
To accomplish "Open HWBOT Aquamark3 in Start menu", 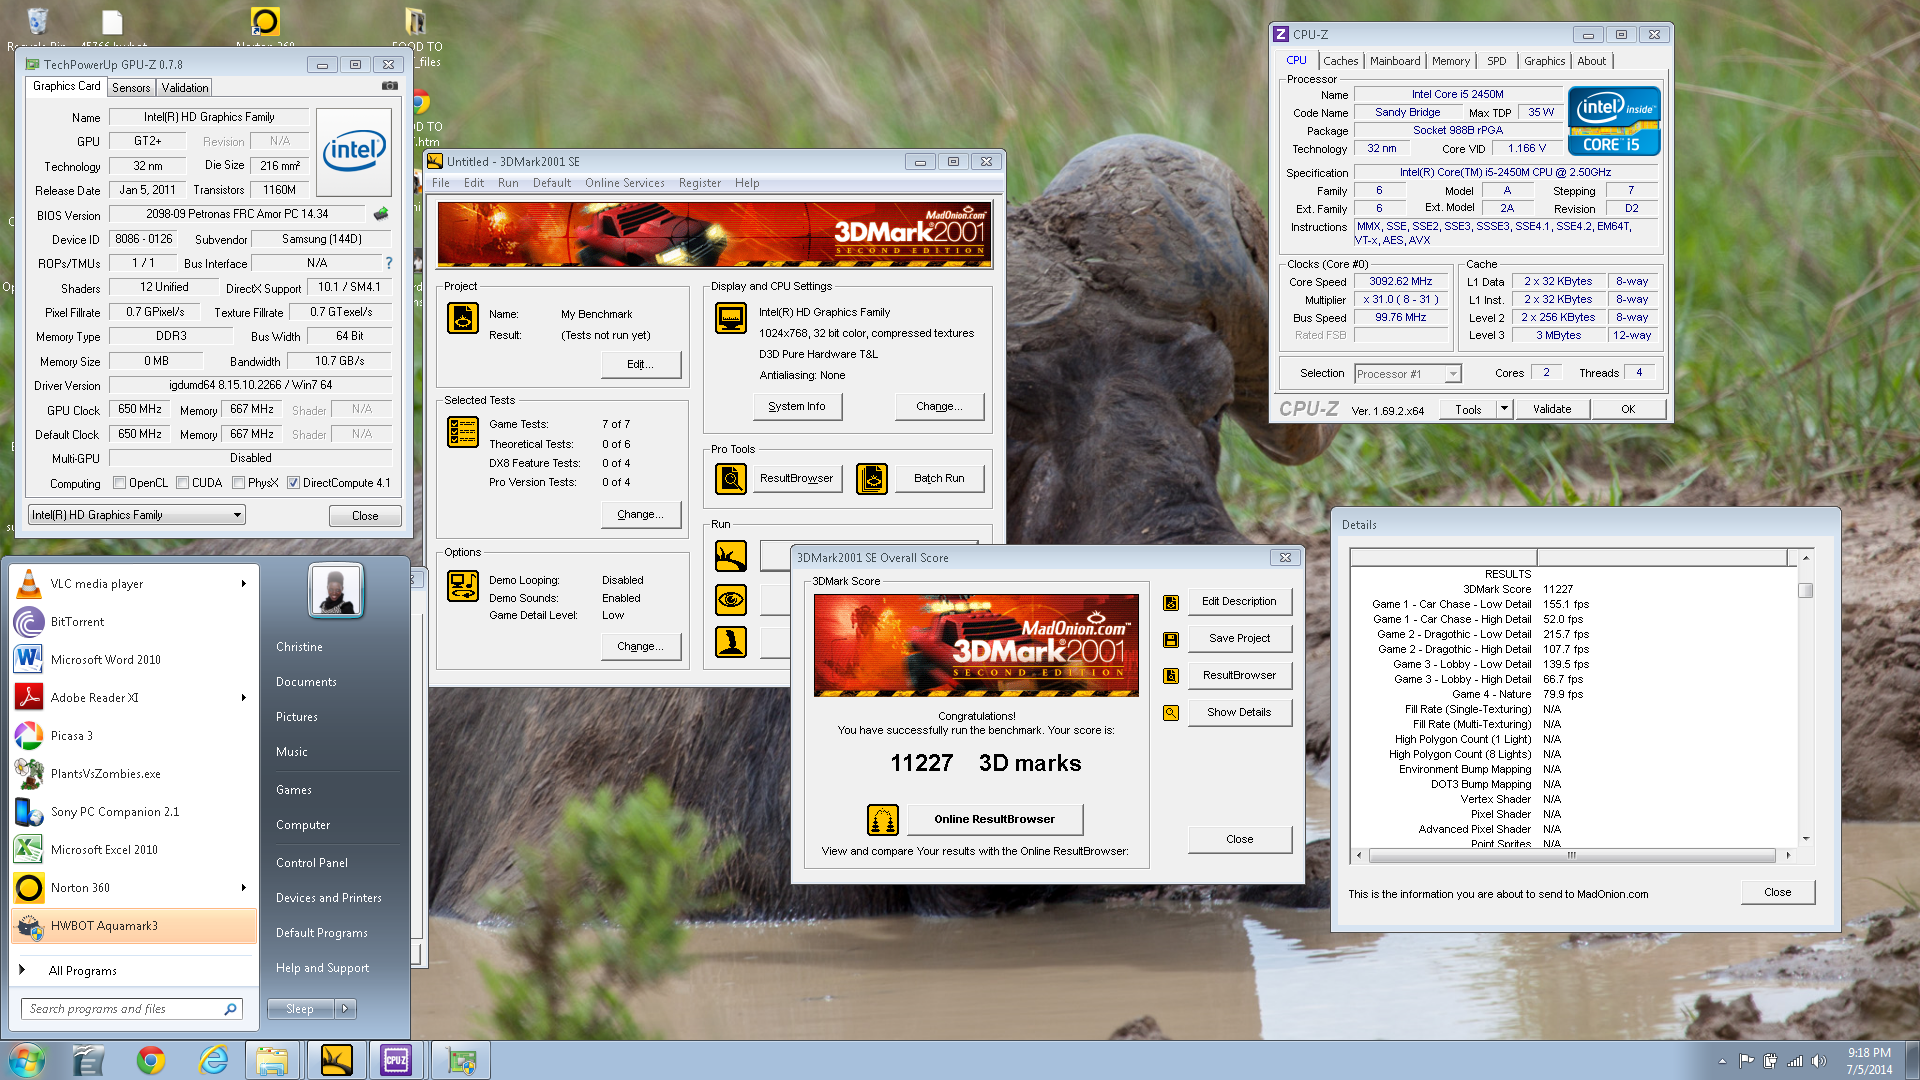I will coord(134,926).
